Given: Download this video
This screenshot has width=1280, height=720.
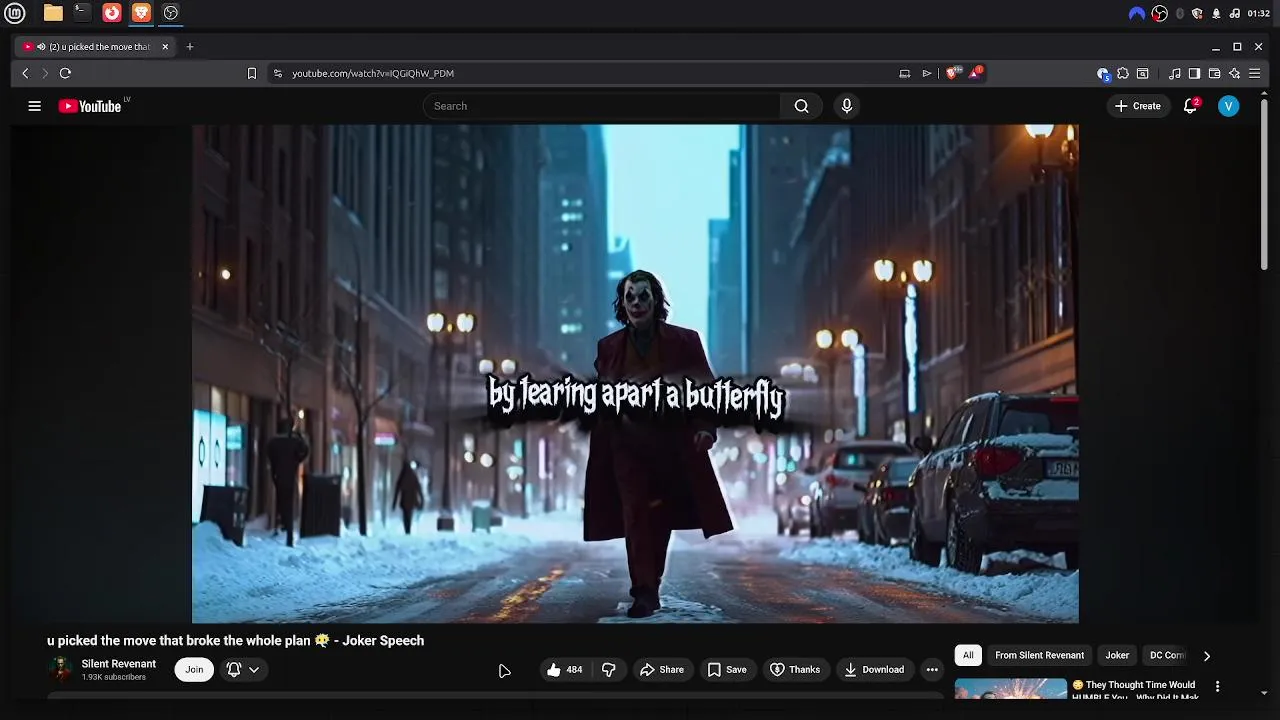Looking at the screenshot, I should [x=874, y=670].
